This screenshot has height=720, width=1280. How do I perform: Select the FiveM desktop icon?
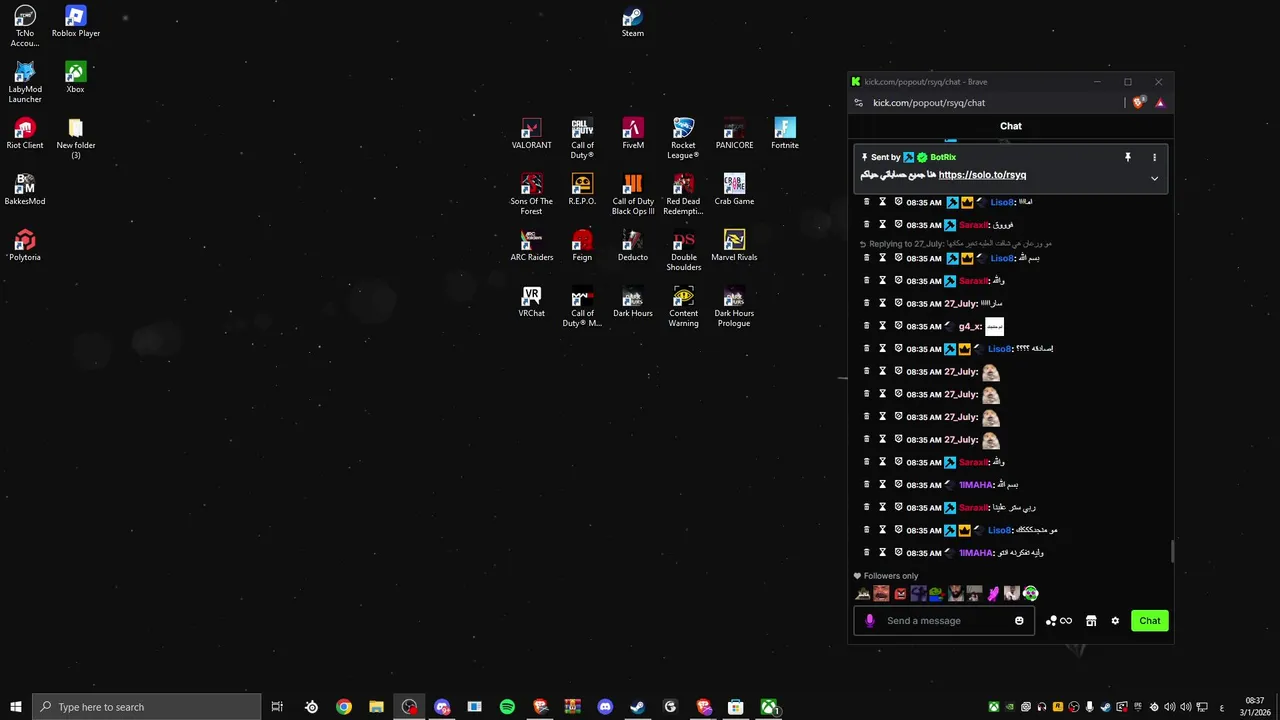click(633, 134)
